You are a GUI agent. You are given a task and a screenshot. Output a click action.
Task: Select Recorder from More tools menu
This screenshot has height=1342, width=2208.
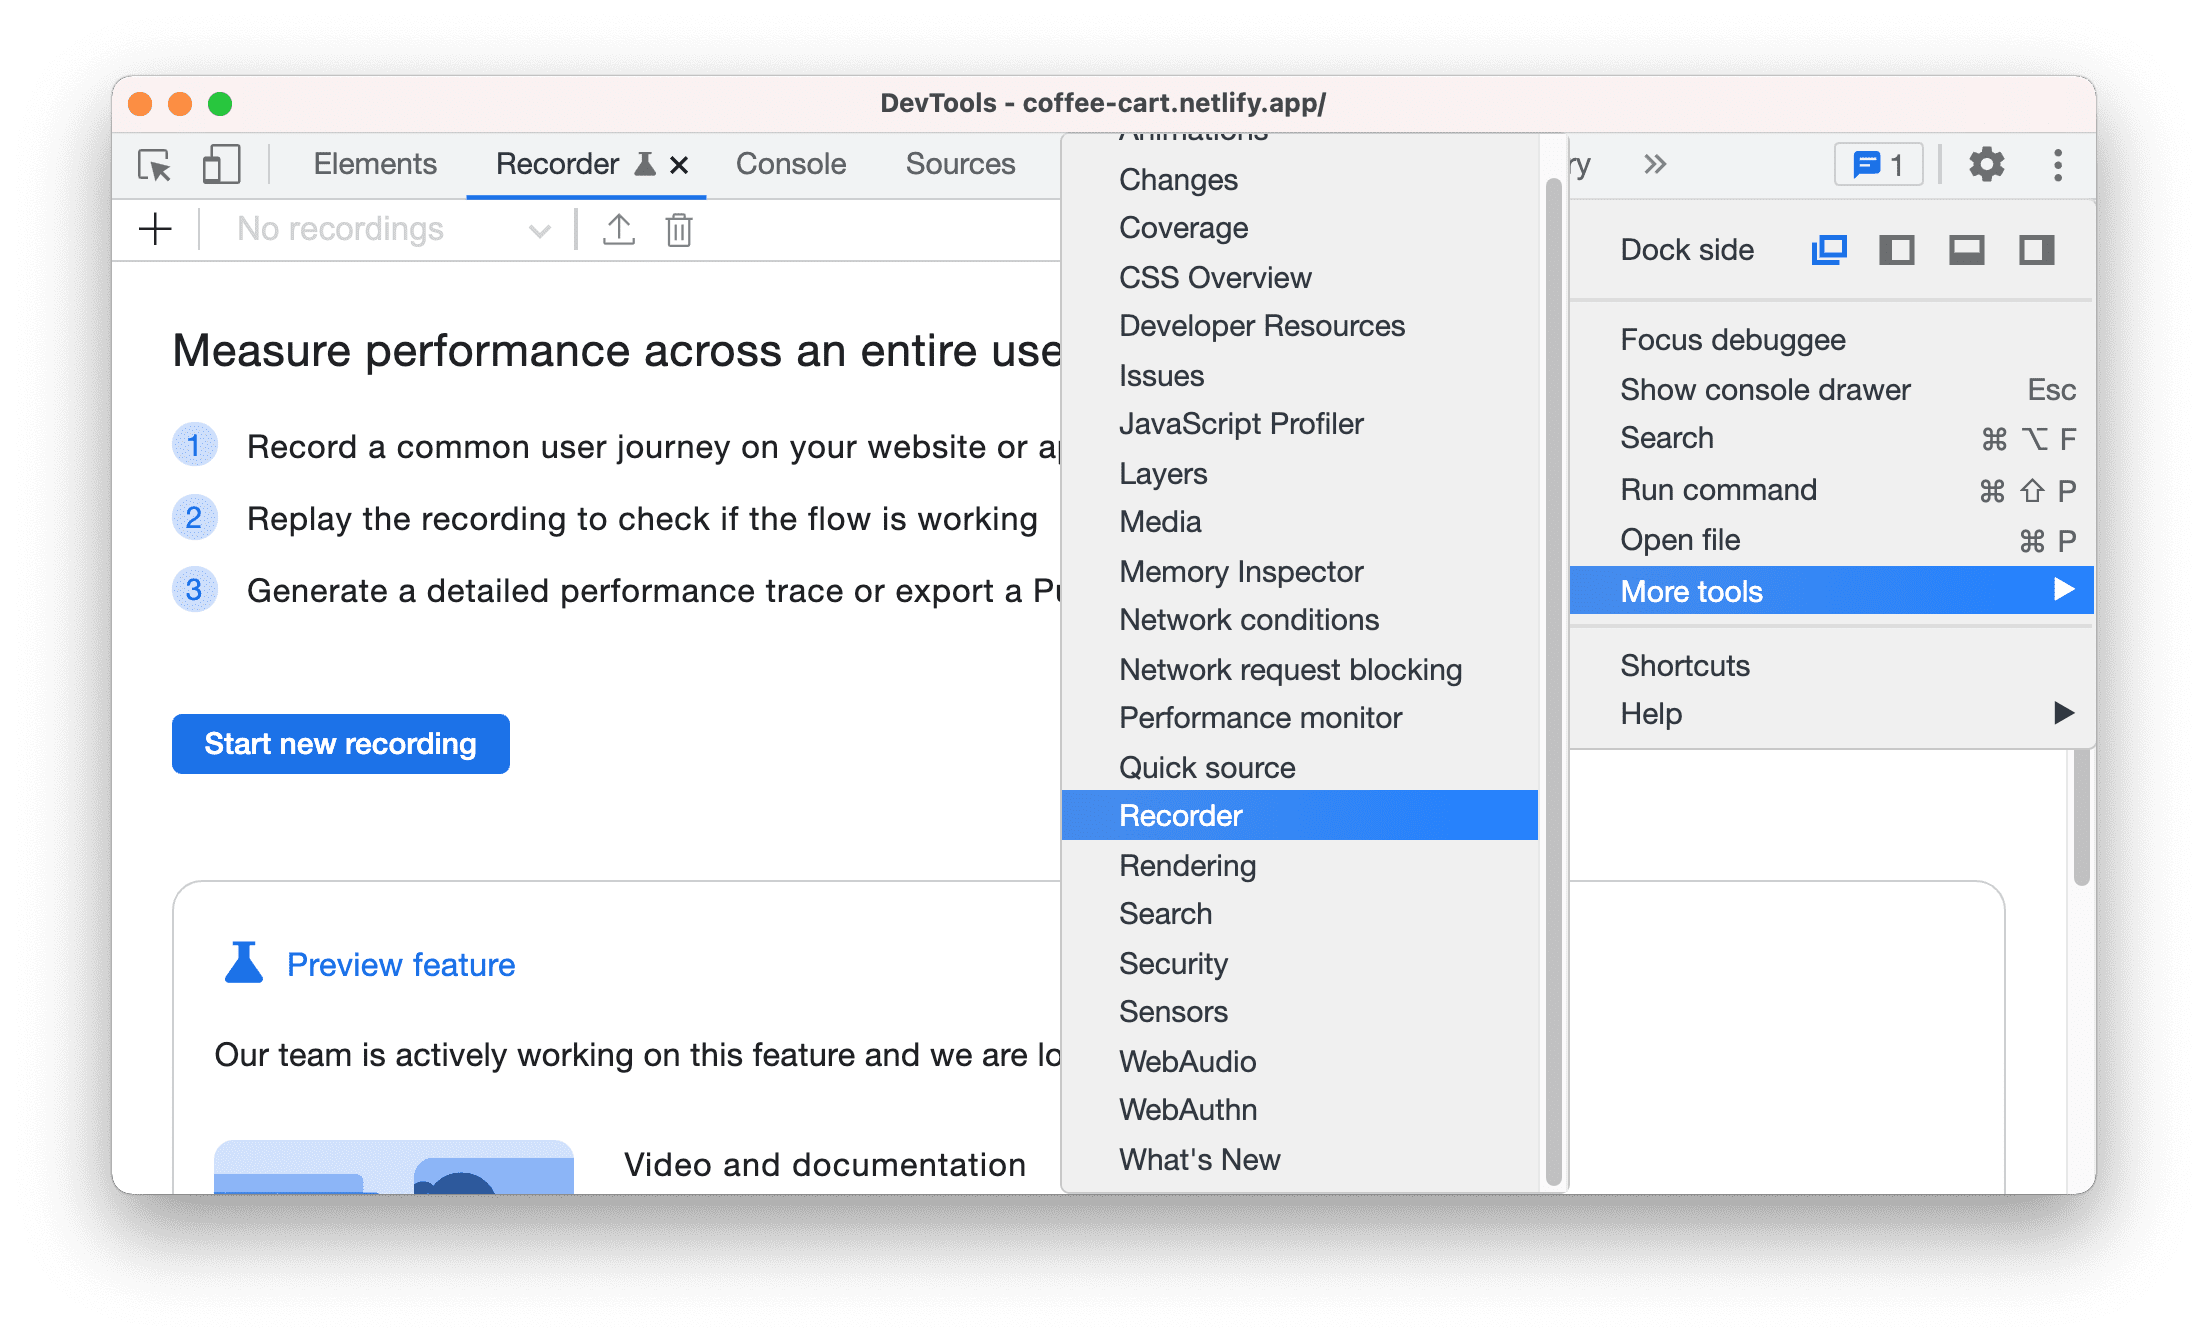click(1181, 815)
